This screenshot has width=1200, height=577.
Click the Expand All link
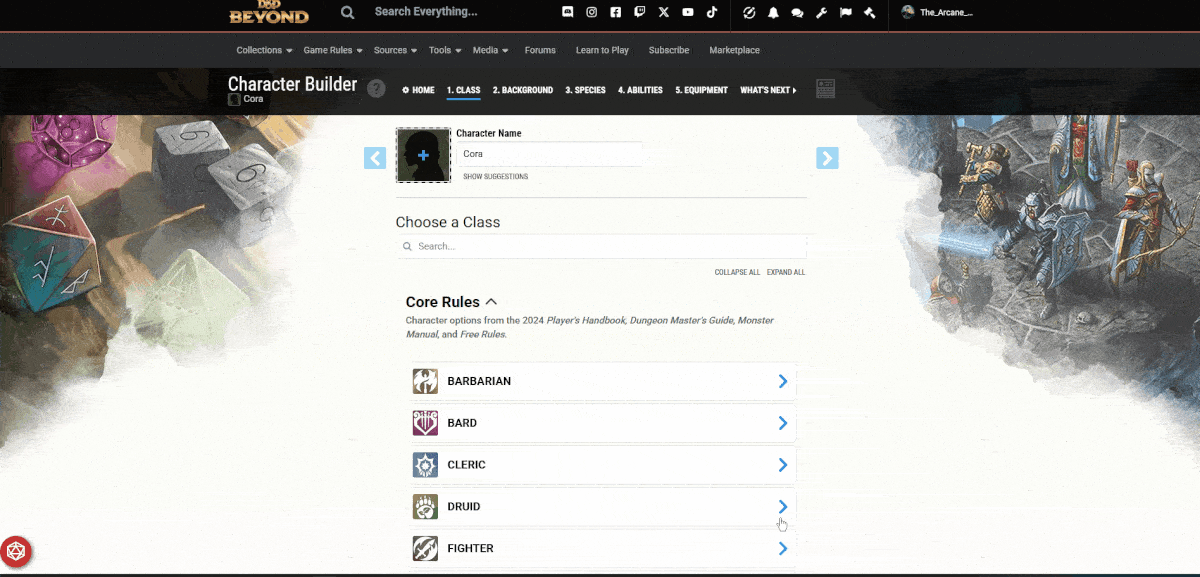(785, 272)
